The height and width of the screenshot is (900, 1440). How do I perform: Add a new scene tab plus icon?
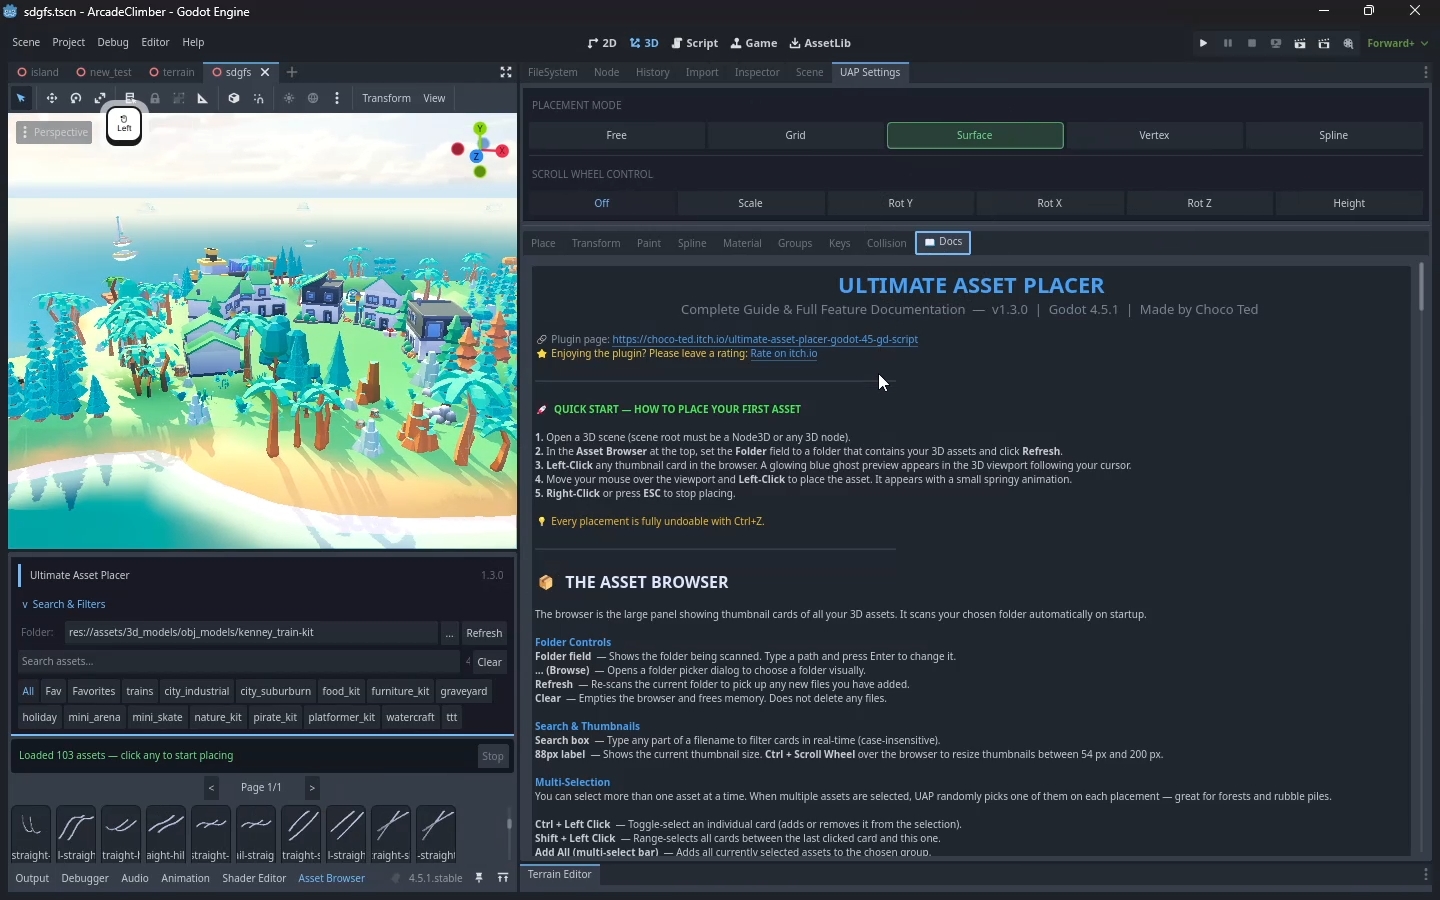tap(292, 73)
